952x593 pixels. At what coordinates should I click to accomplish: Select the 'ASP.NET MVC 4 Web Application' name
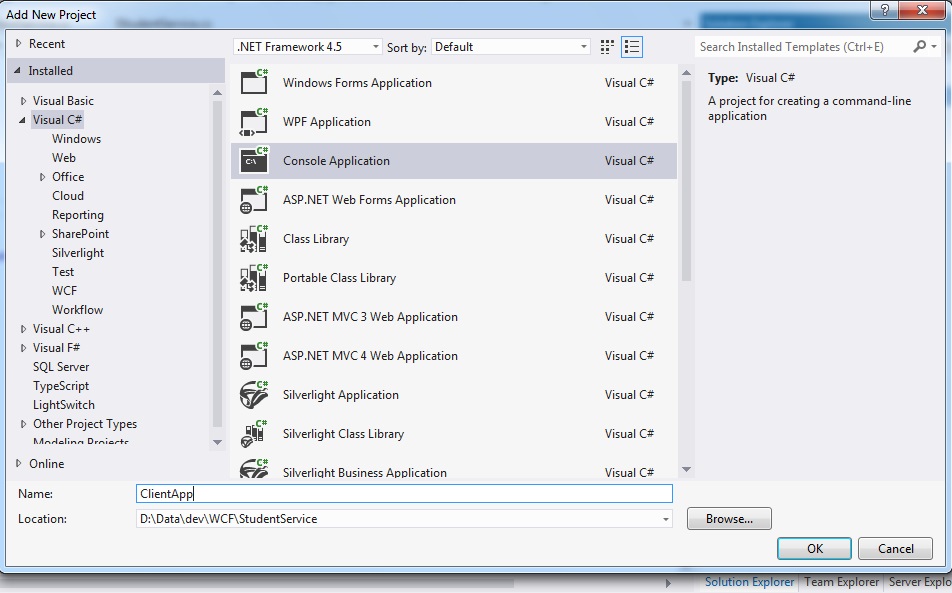370,356
